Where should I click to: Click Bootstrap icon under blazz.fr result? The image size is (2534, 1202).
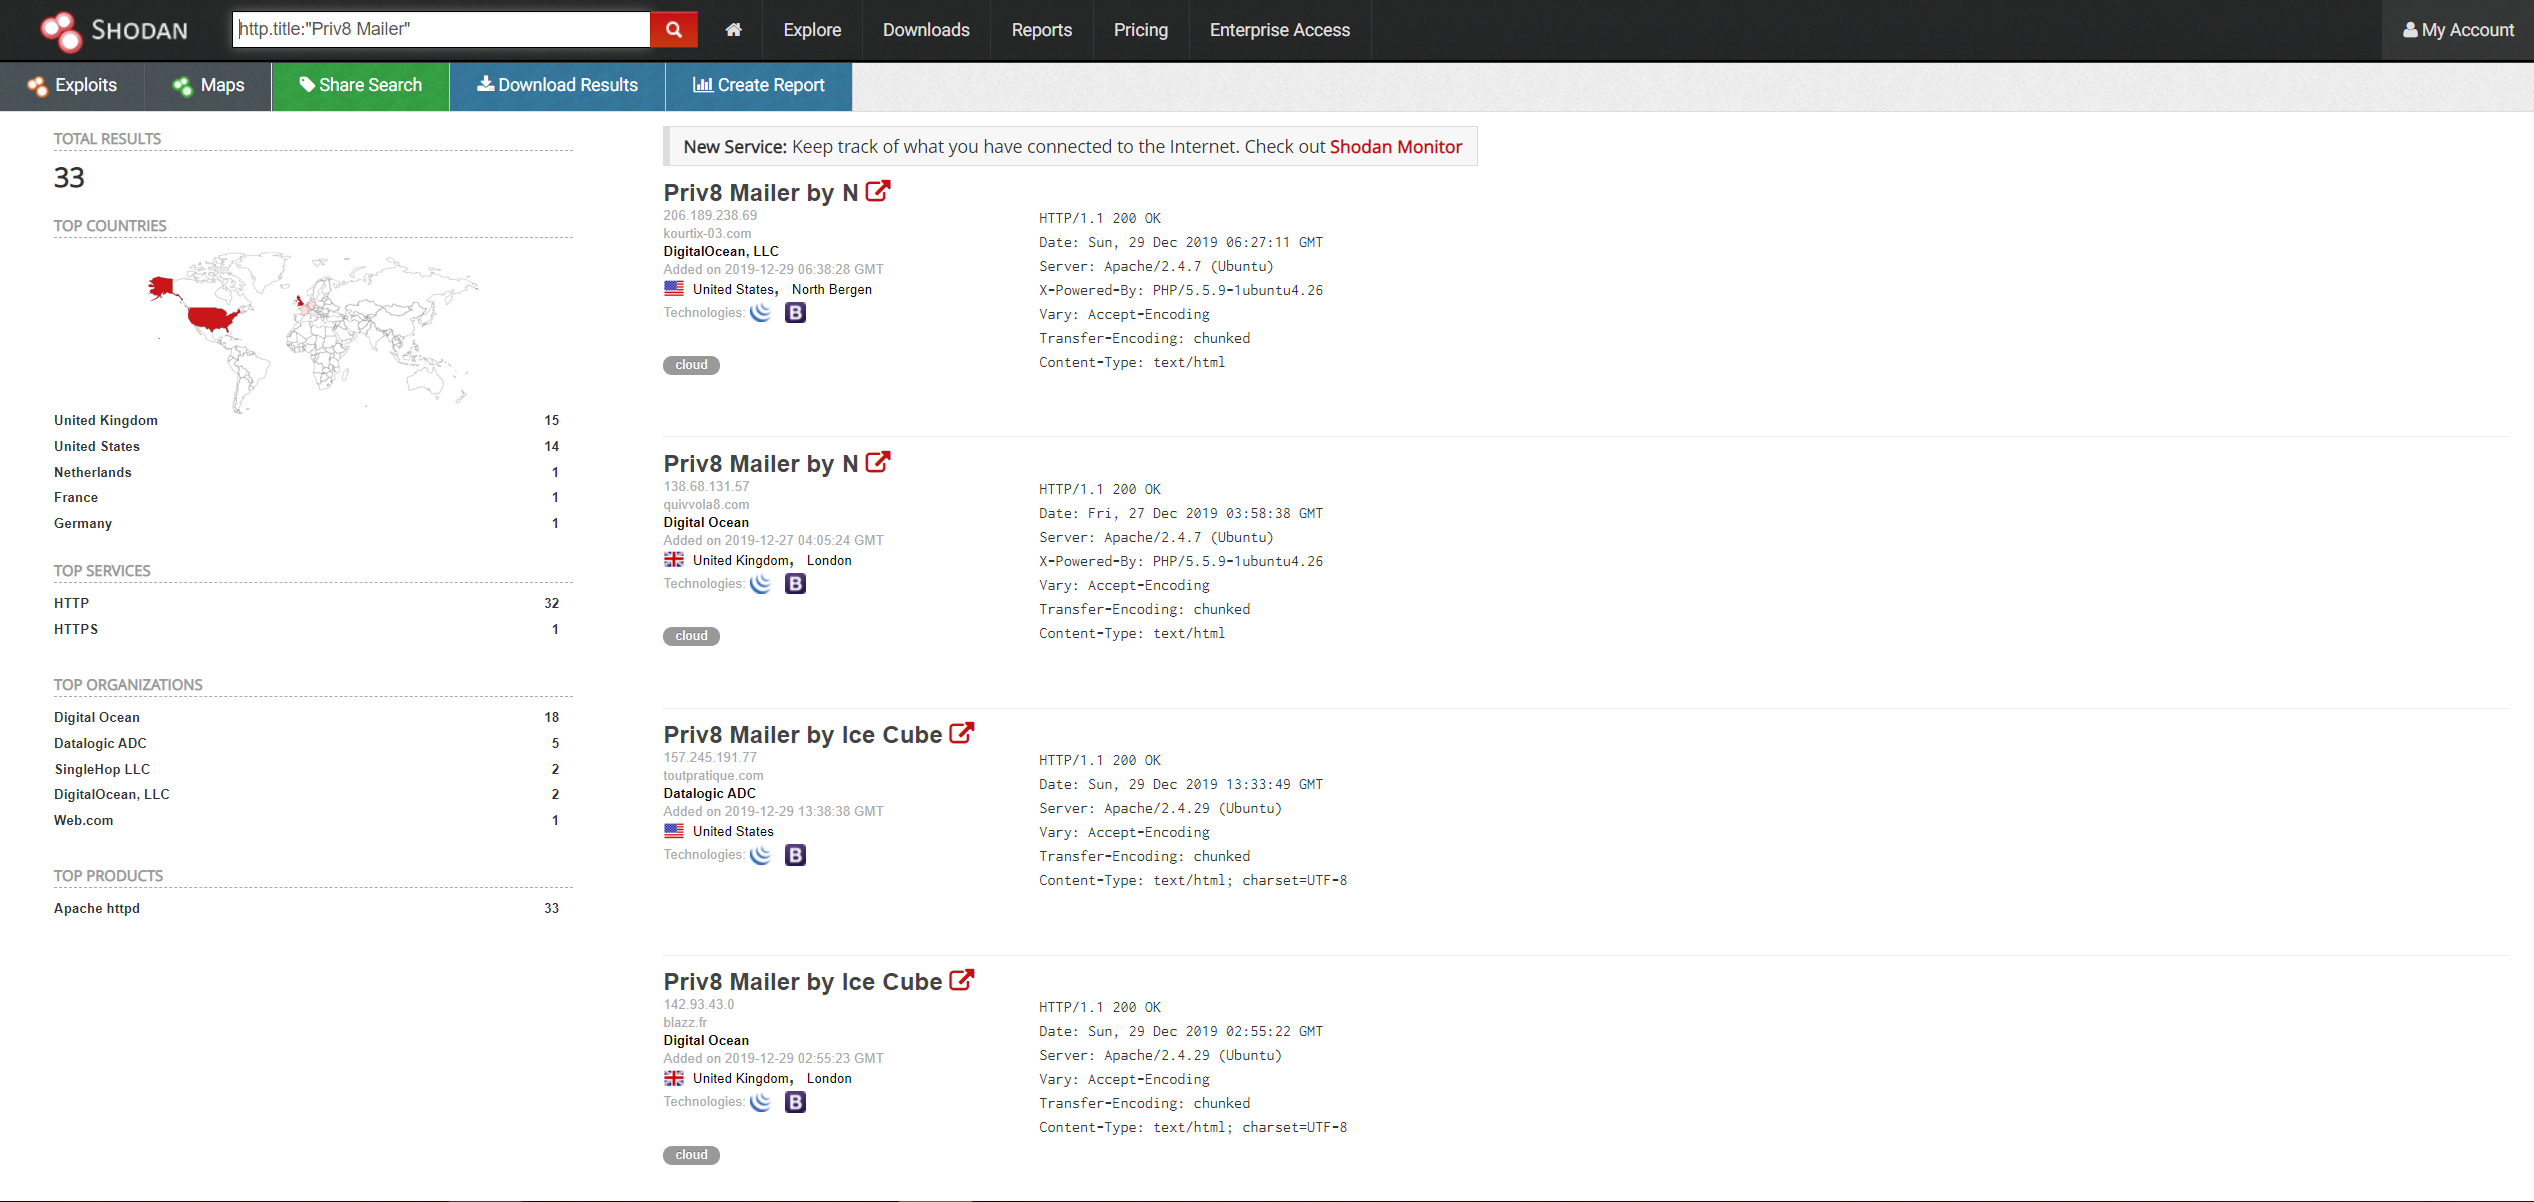(795, 1102)
